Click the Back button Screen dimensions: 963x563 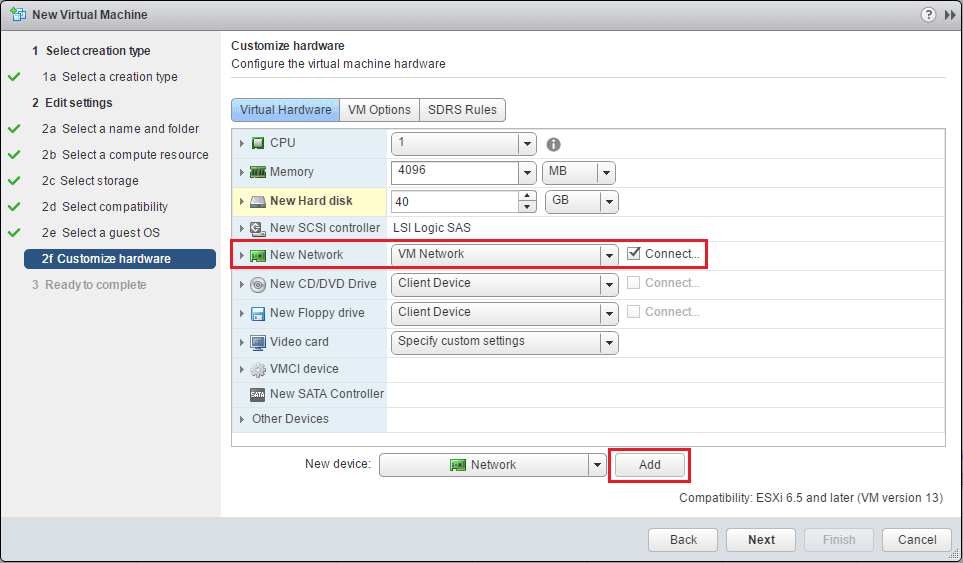click(x=683, y=540)
